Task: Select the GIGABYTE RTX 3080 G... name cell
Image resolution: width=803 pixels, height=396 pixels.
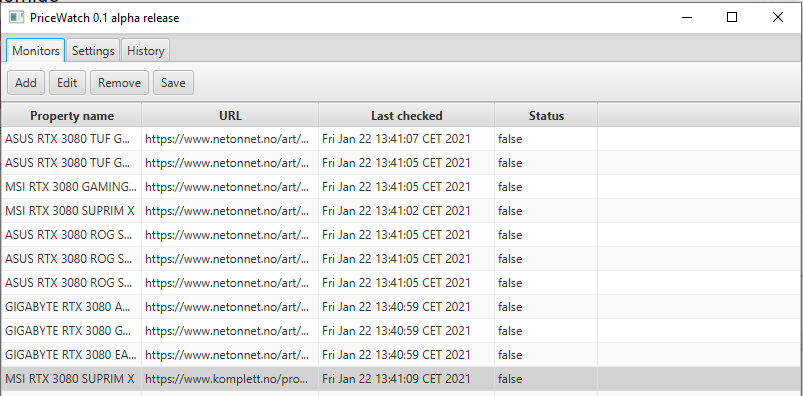Action: coord(71,331)
